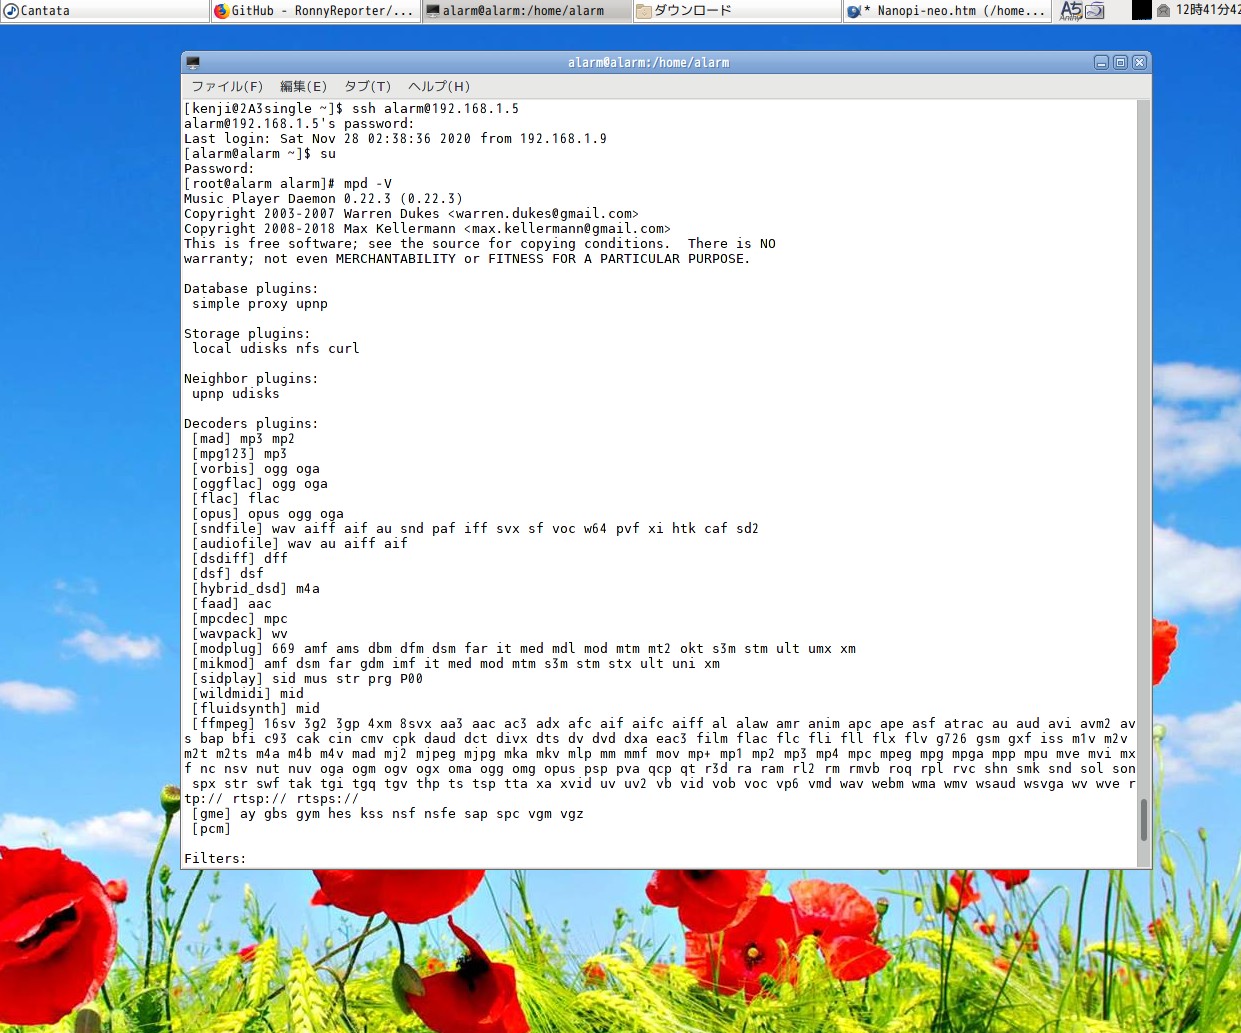Viewport: 1241px width, 1033px height.
Task: Click the black square tray icon
Action: coord(1141,11)
